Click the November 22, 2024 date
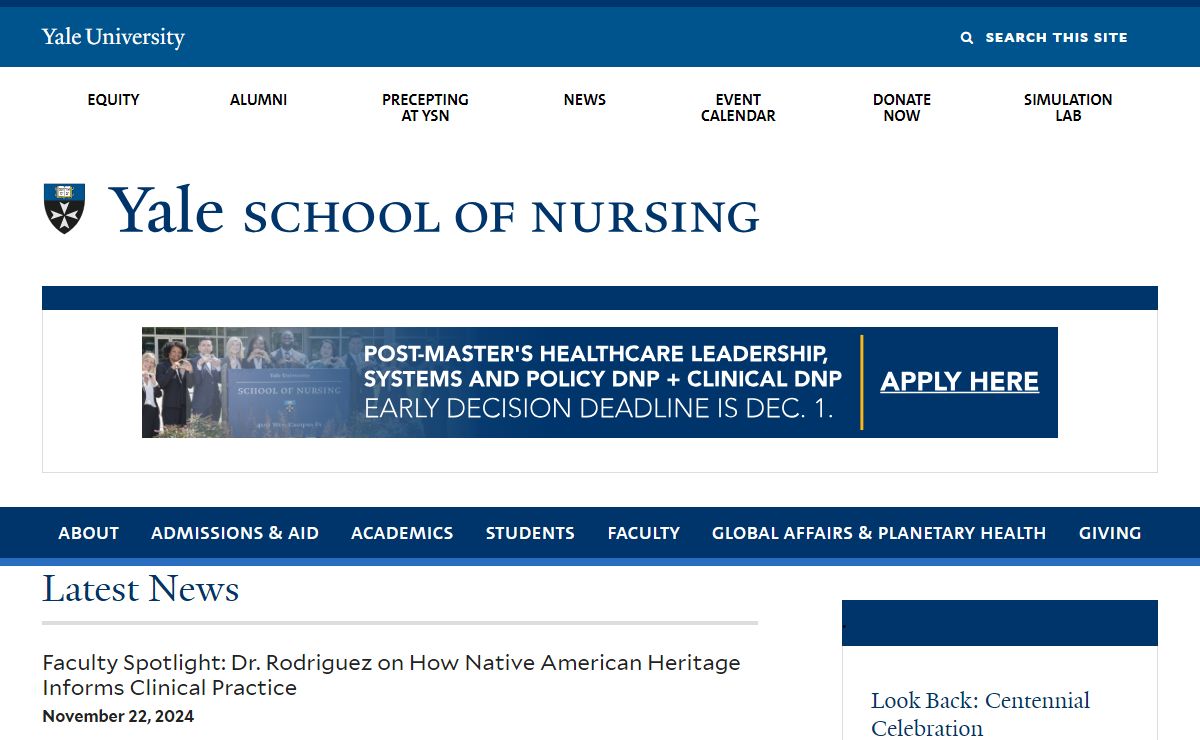The width and height of the screenshot is (1200, 740). coord(118,716)
